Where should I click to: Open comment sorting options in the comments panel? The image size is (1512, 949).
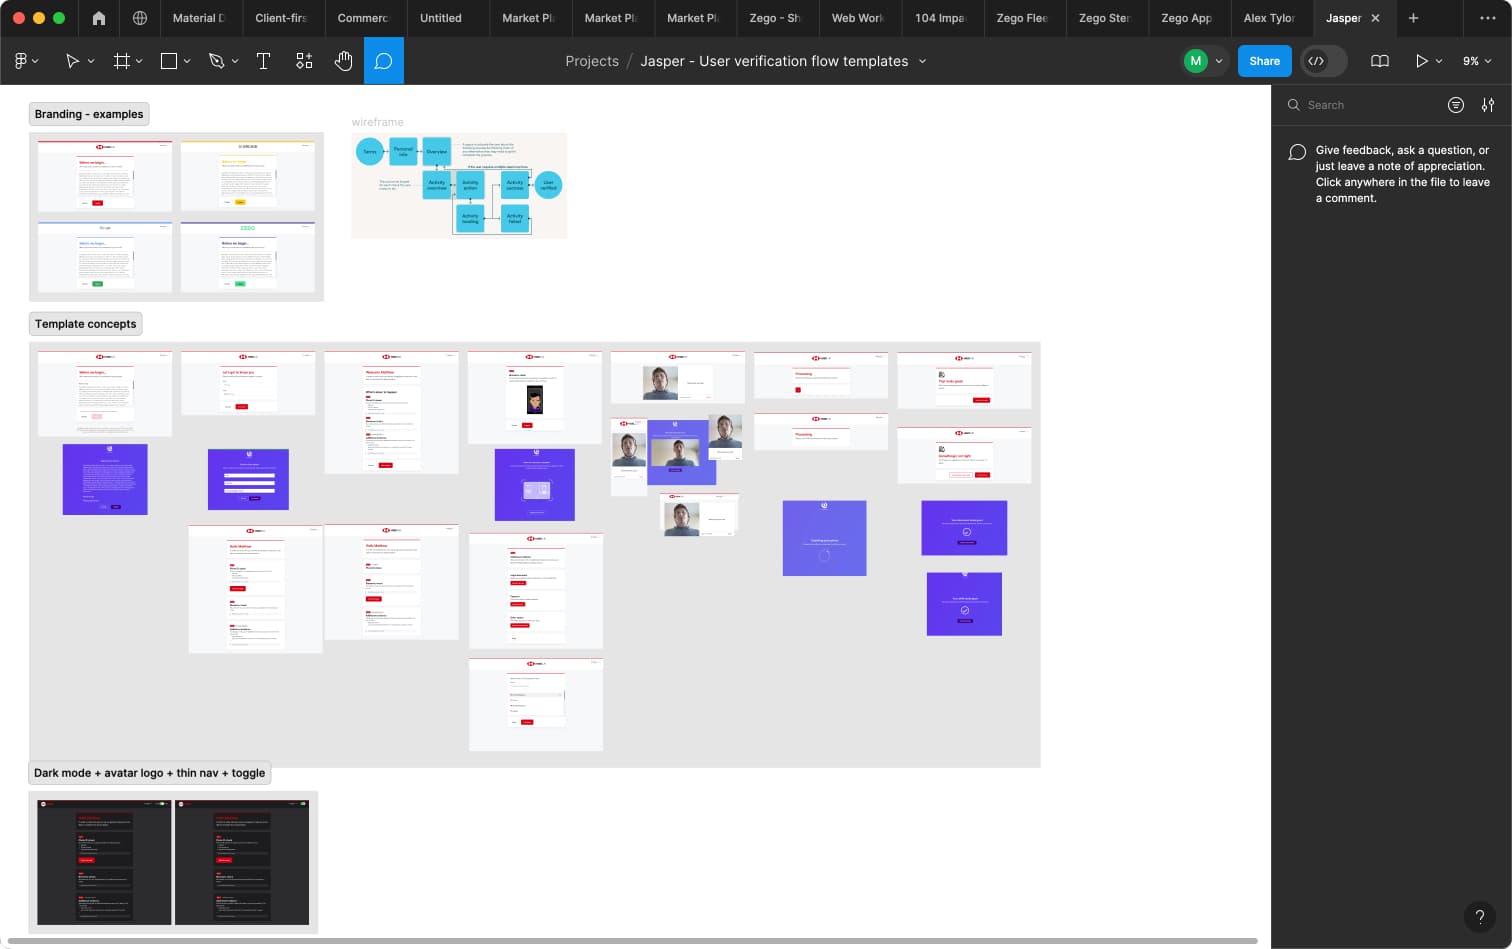pos(1456,105)
